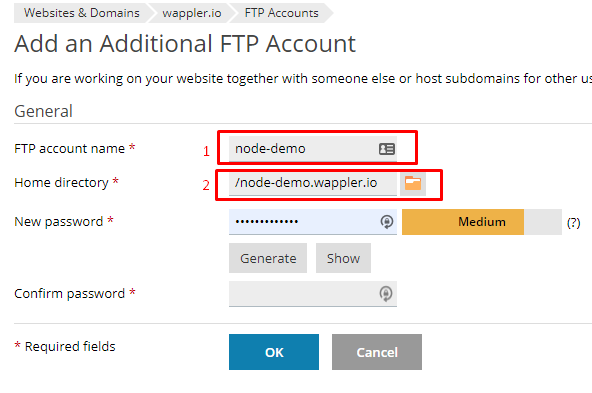Image resolution: width=592 pixels, height=393 pixels.
Task: Click into the Confirm password field
Action: tap(313, 294)
